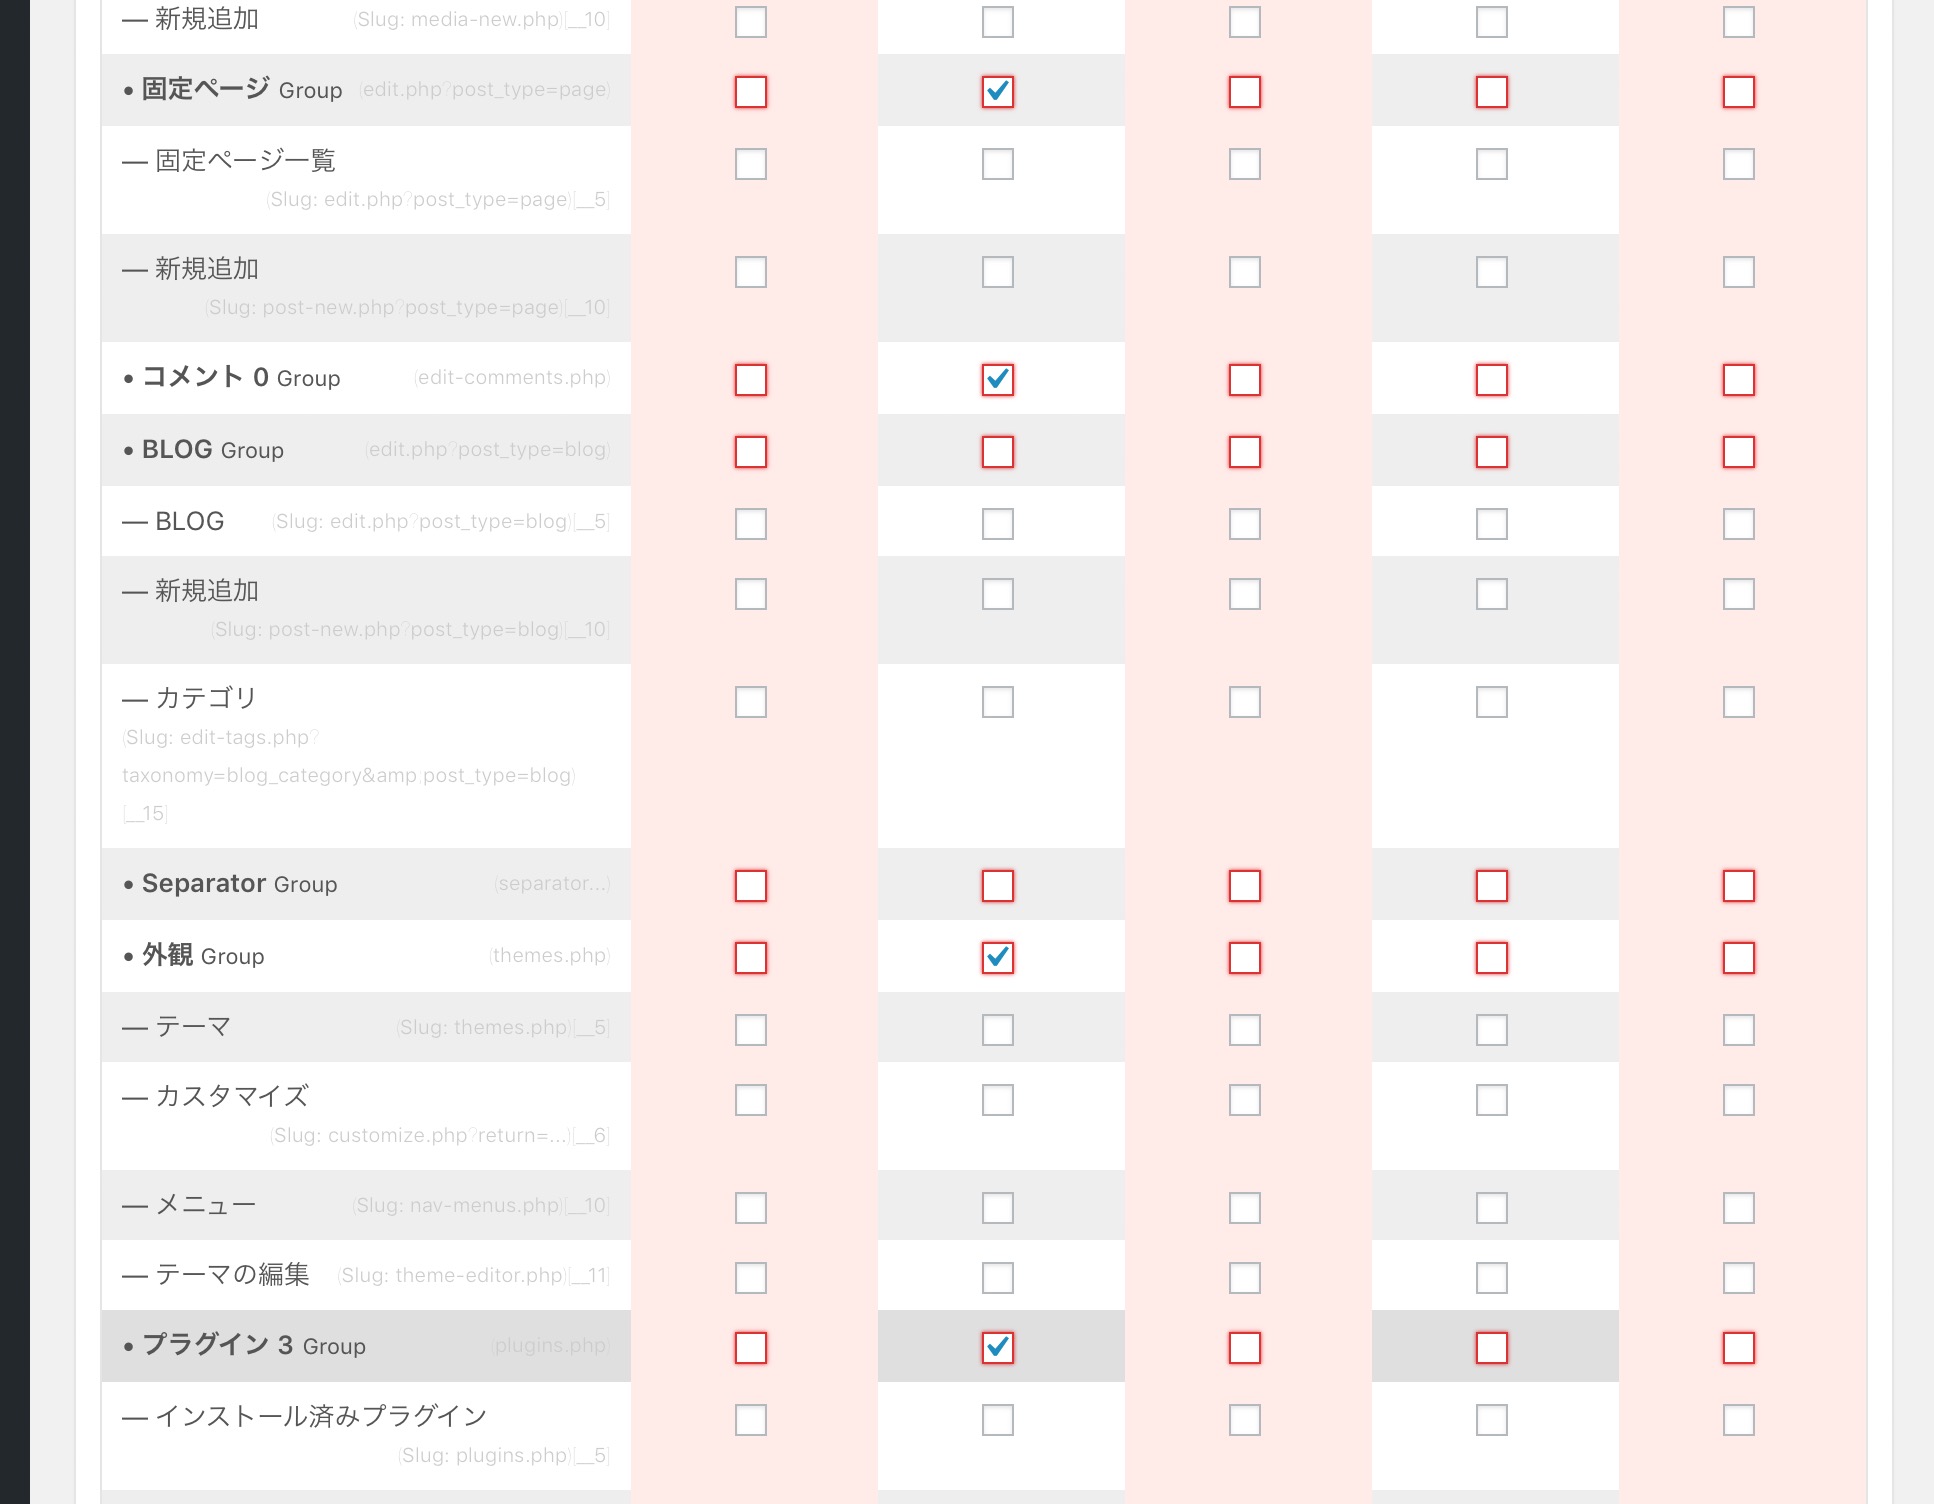Toggle red-bordered icon for BLOG Group

click(x=750, y=451)
